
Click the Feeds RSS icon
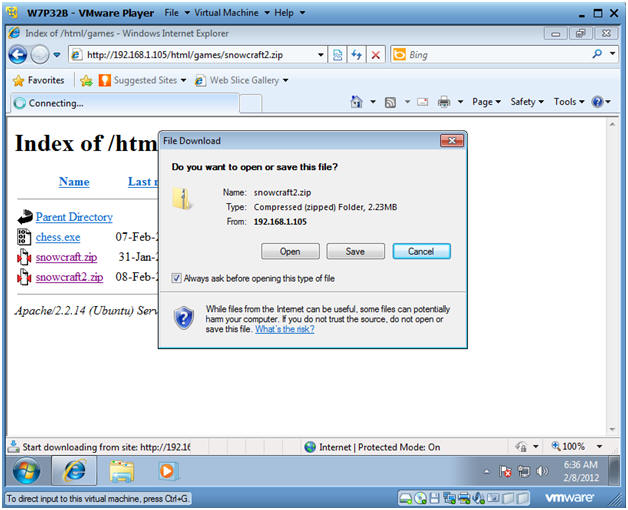[x=390, y=103]
